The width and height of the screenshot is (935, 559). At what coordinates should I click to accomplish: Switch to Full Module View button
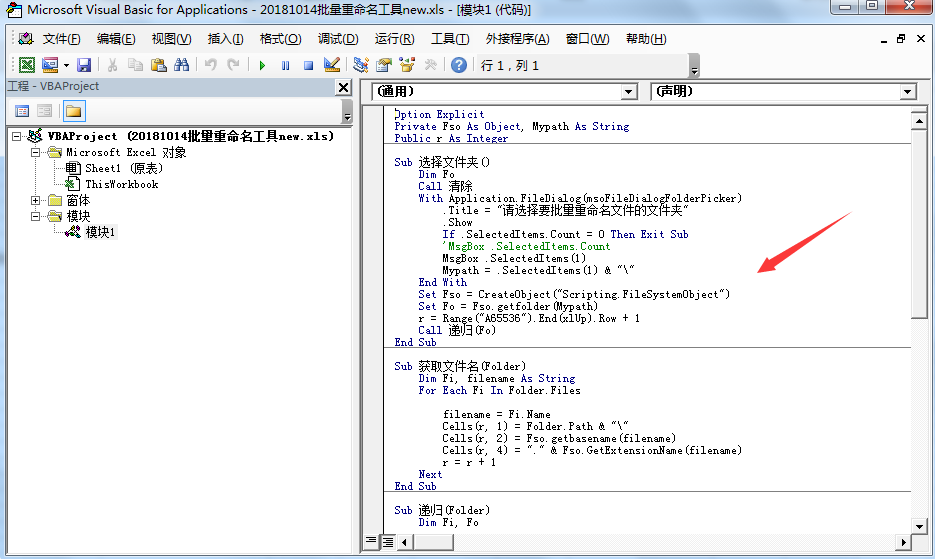(x=388, y=542)
